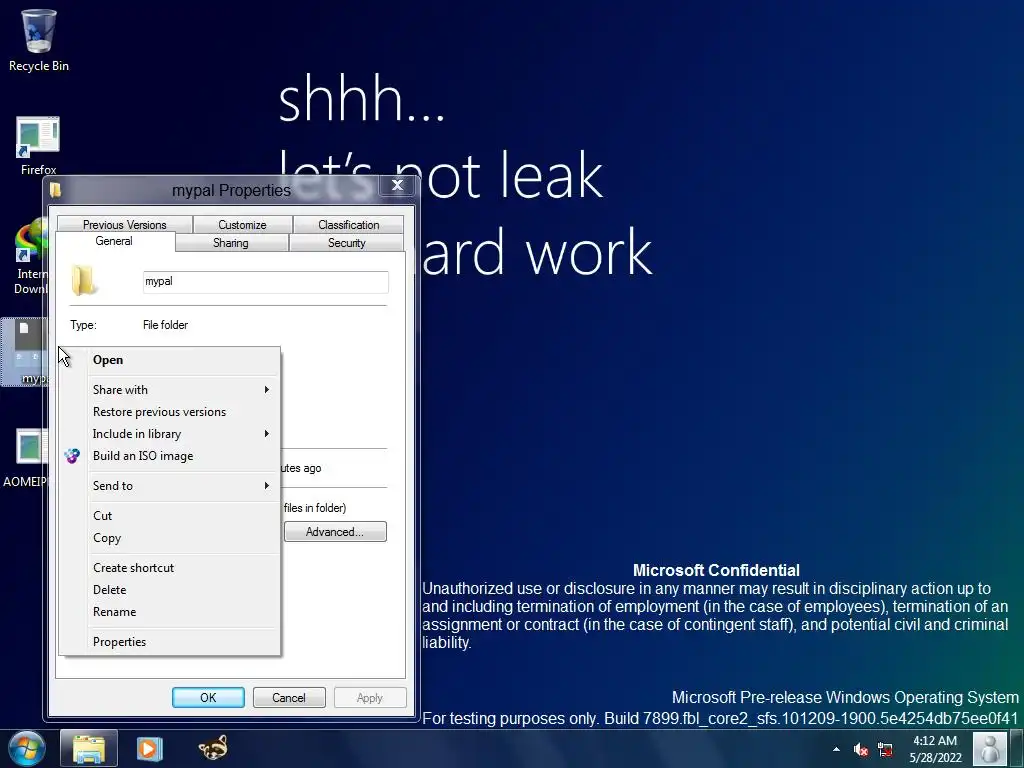Switch to the General tab
This screenshot has width=1024, height=768.
point(114,241)
